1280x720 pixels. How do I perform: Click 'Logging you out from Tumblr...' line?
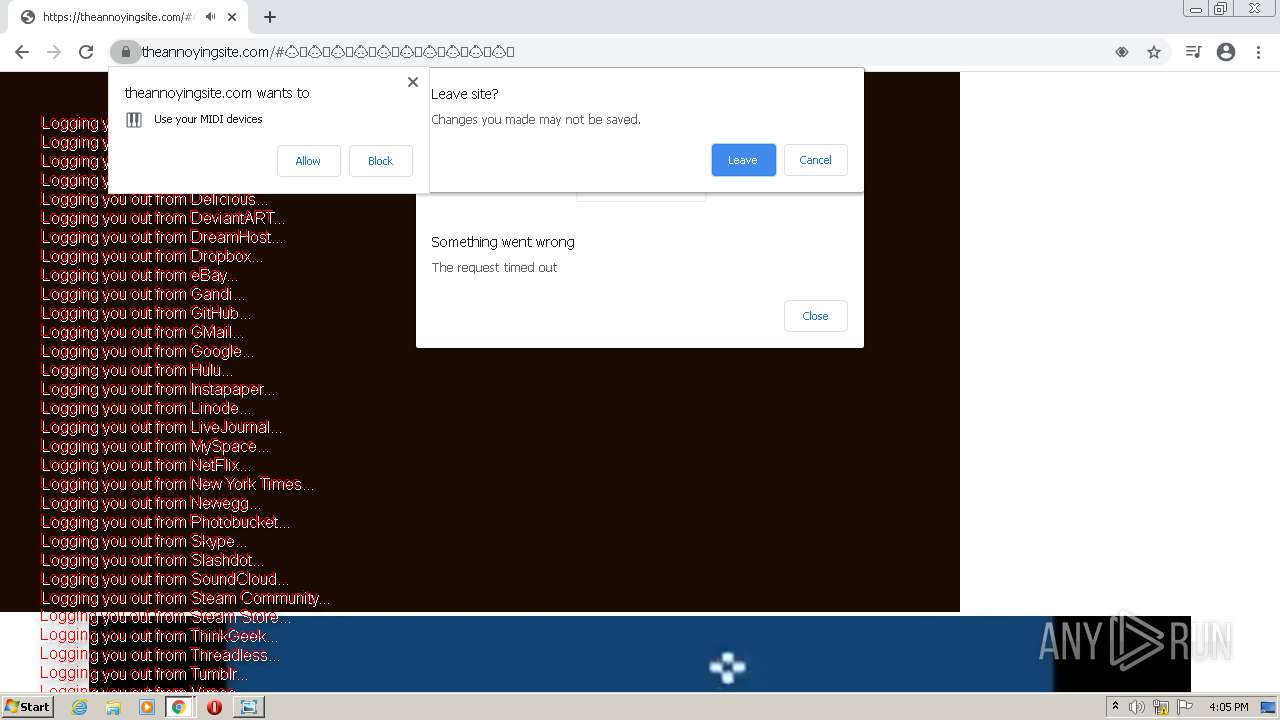[144, 674]
